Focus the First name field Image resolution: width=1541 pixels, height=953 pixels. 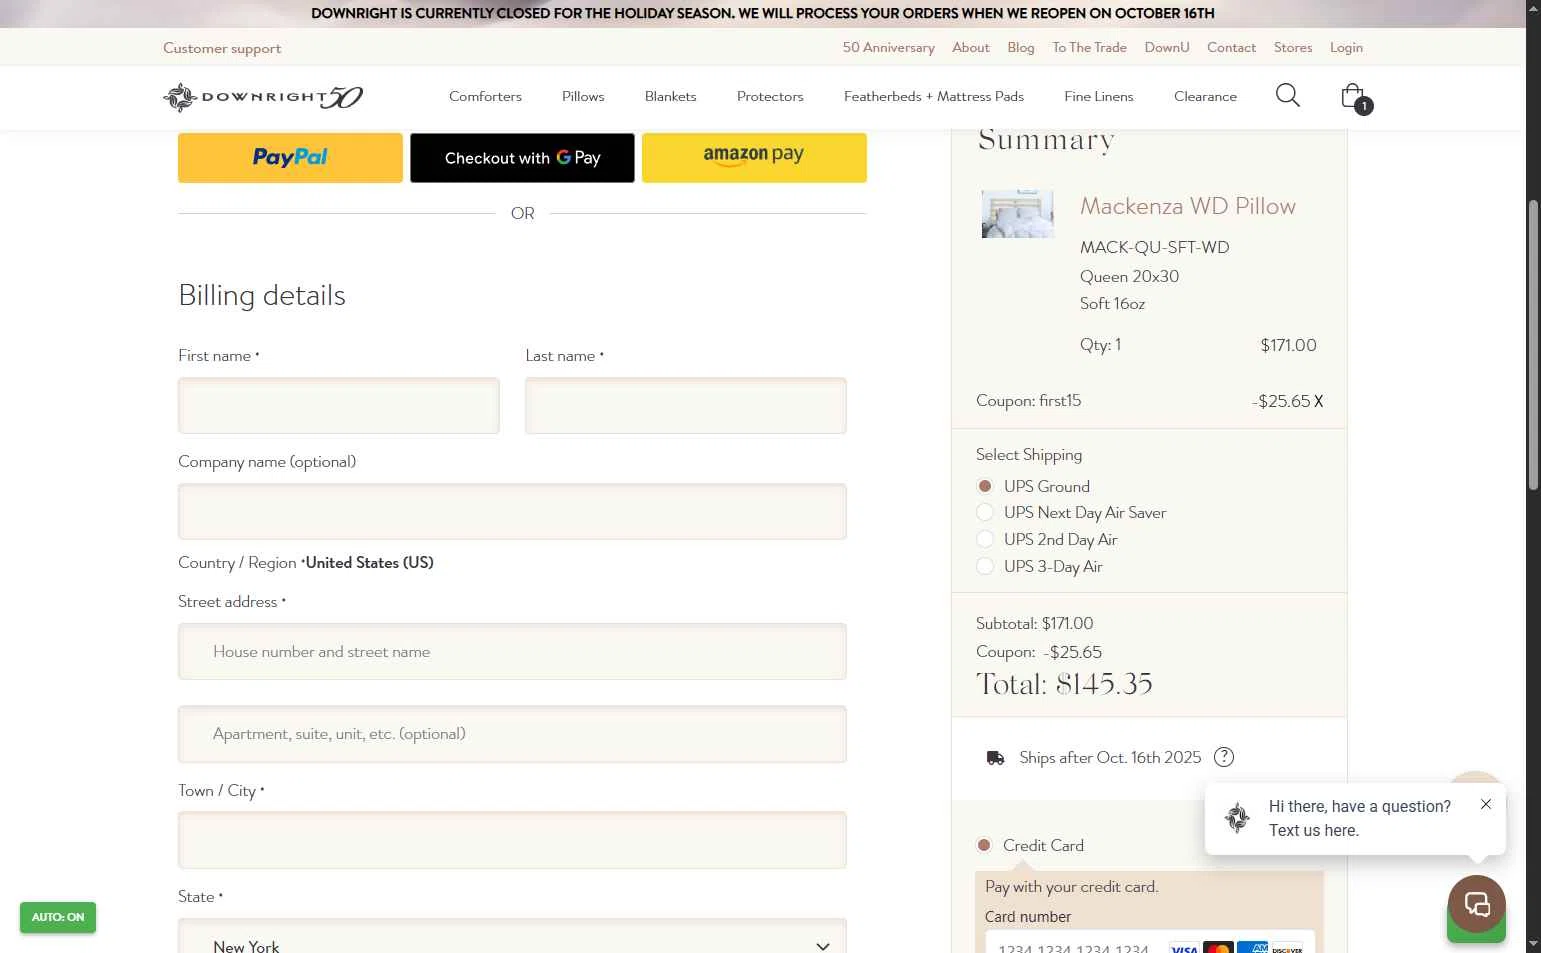tap(338, 405)
